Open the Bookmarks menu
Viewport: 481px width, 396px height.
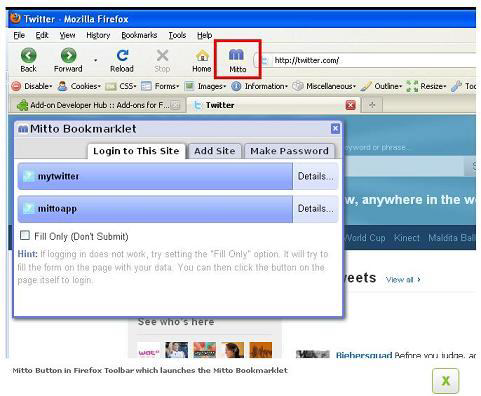click(x=139, y=35)
